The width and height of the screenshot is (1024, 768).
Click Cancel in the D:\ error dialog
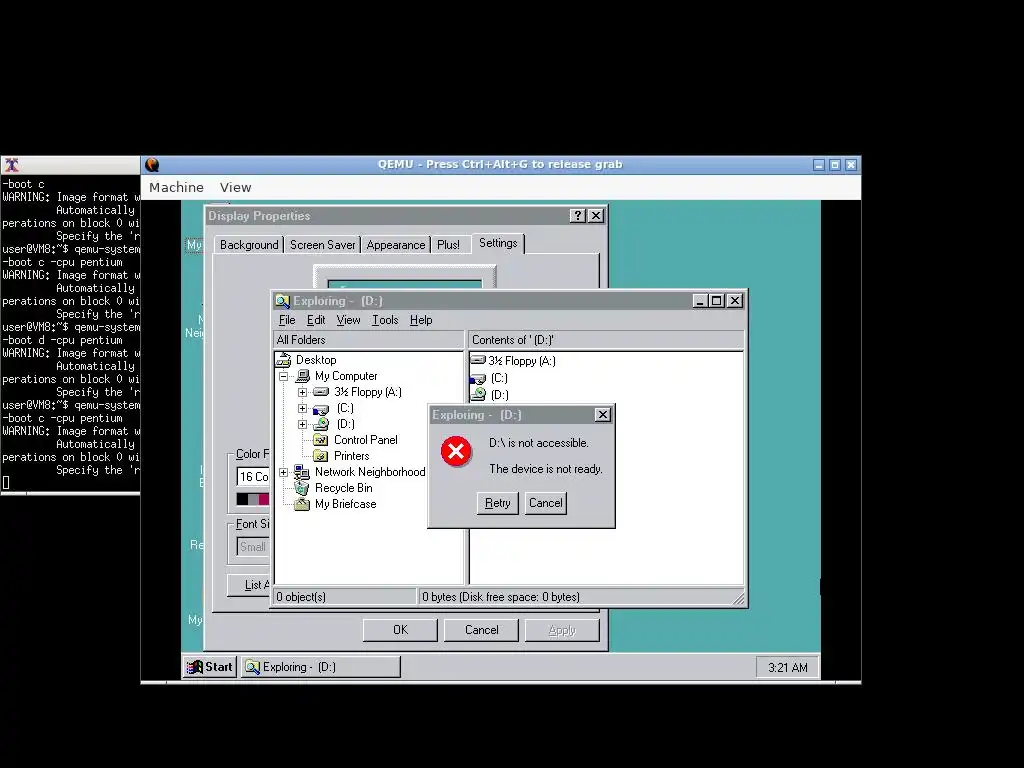pyautogui.click(x=545, y=503)
